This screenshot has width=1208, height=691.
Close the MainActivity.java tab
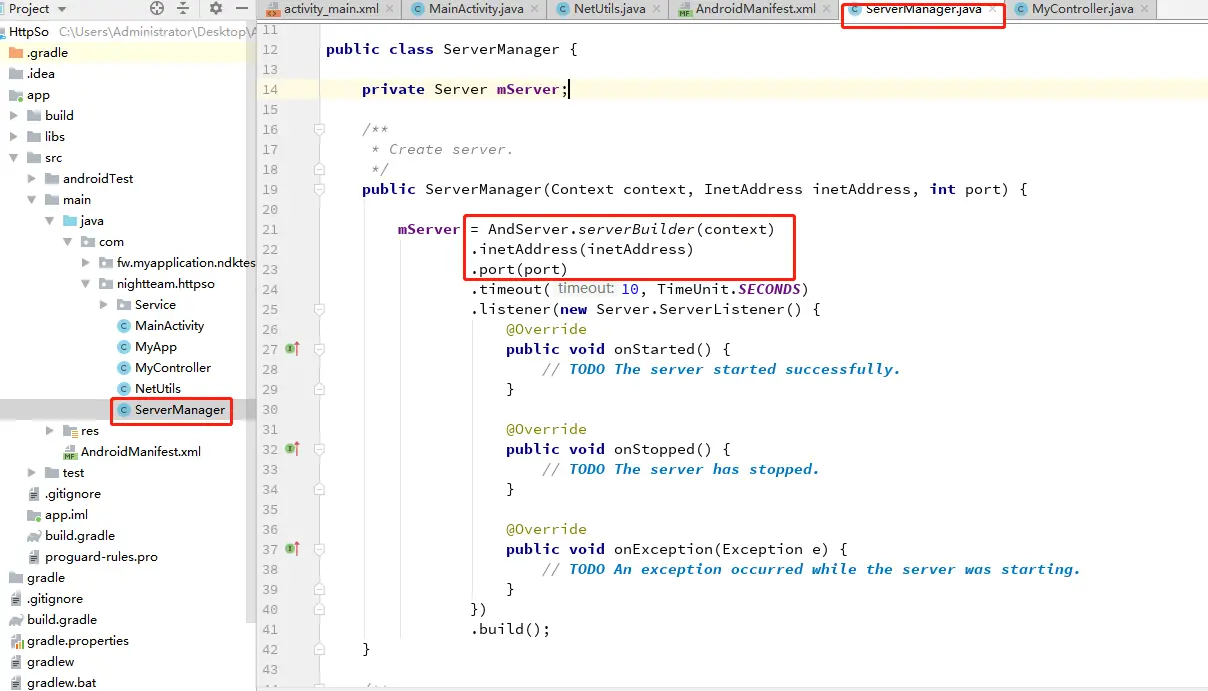click(x=535, y=9)
